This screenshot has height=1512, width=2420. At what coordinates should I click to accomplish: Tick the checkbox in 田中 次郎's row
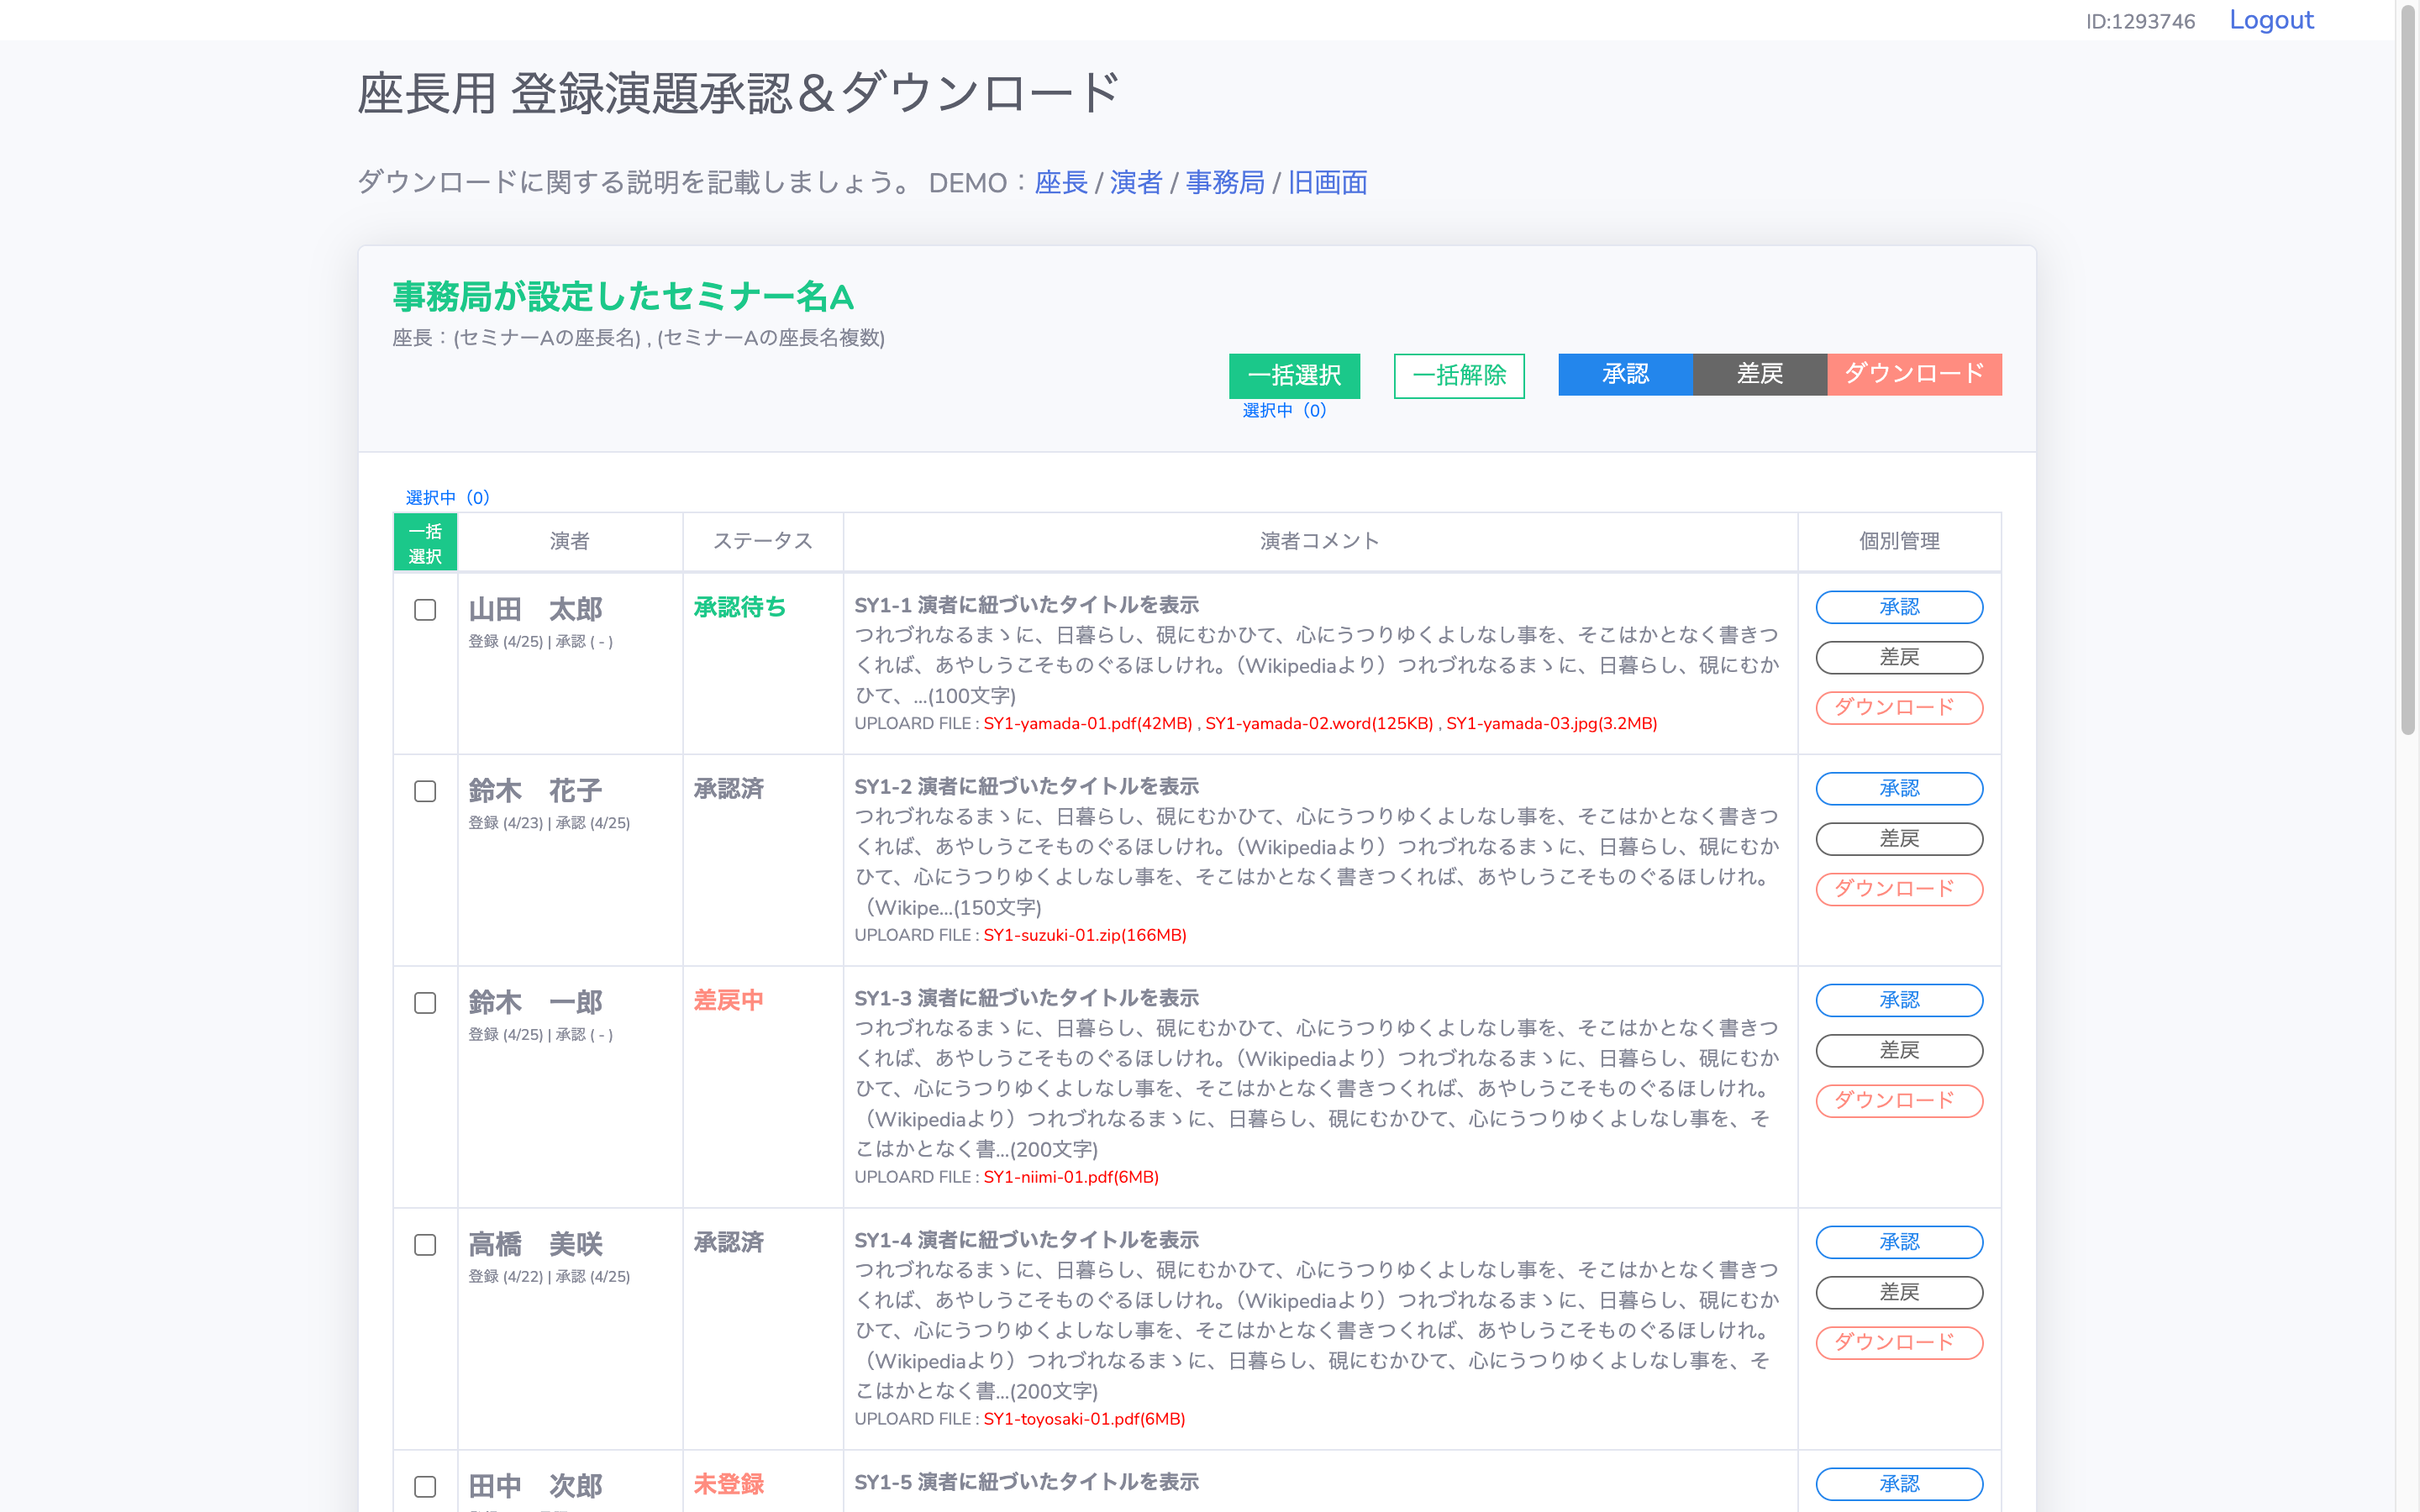click(x=425, y=1487)
